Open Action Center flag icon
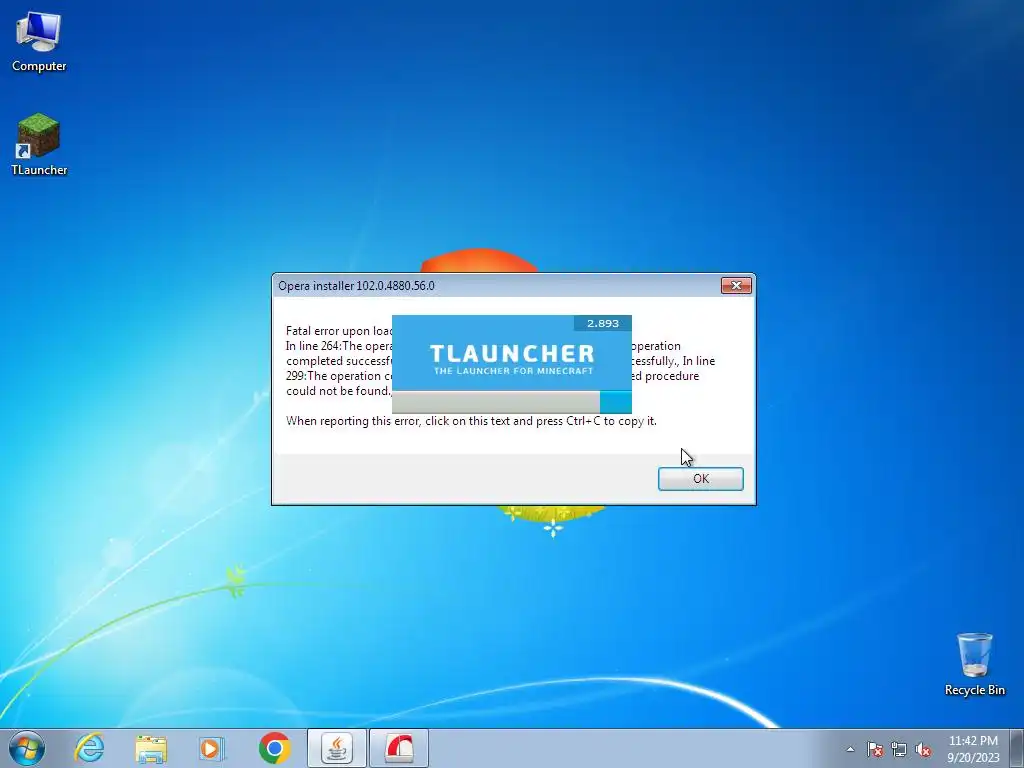The height and width of the screenshot is (768, 1024). [x=874, y=749]
